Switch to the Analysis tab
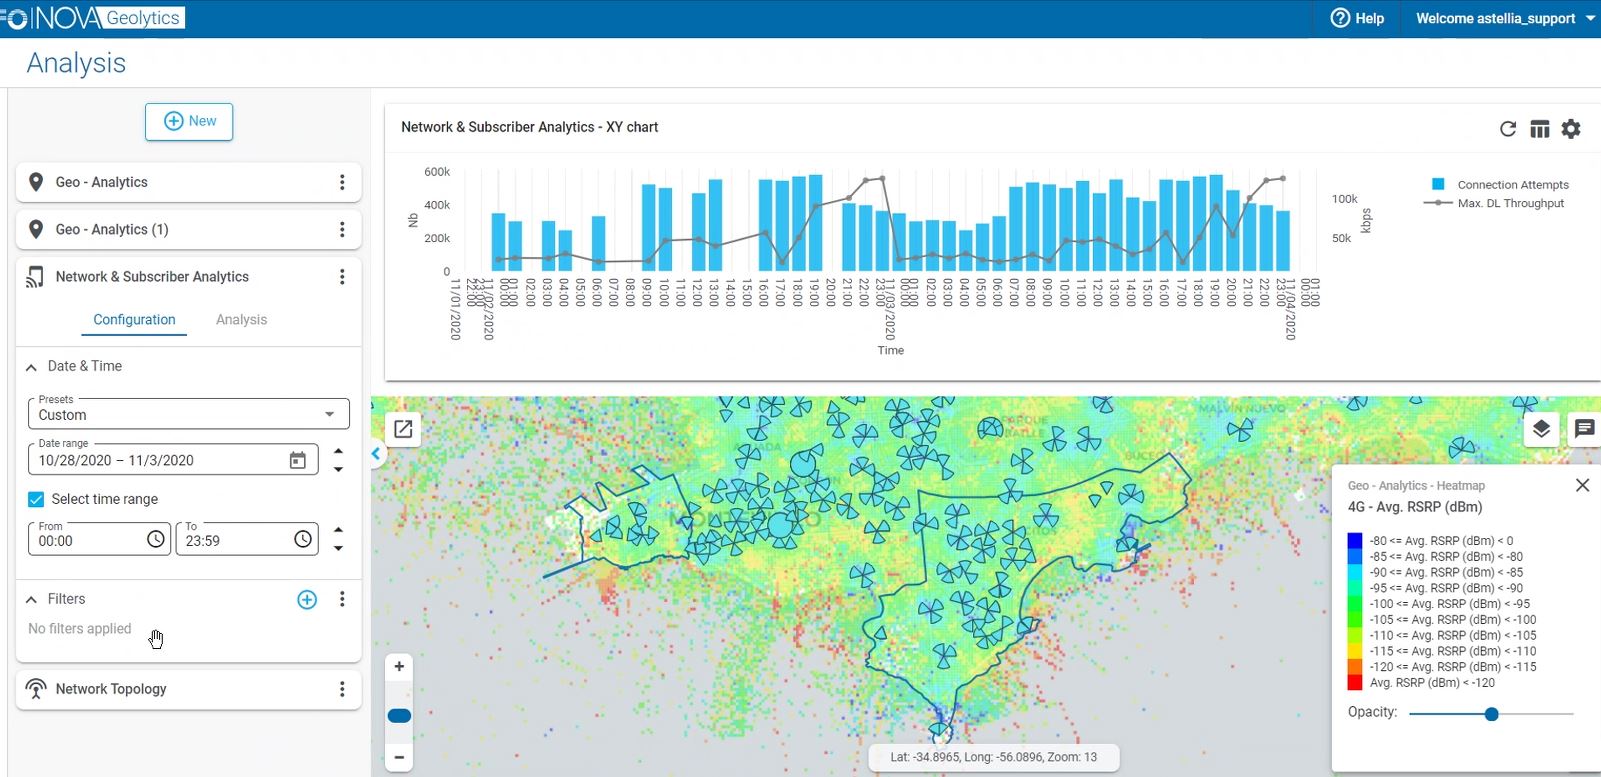The width and height of the screenshot is (1601, 777). click(241, 320)
